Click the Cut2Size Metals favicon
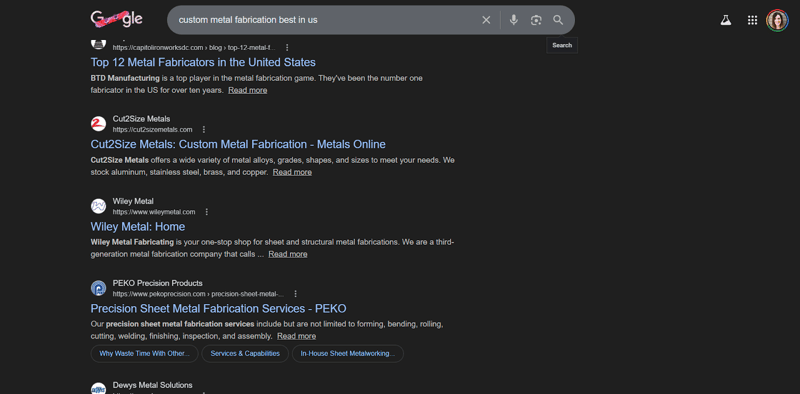This screenshot has width=800, height=394. [98, 124]
